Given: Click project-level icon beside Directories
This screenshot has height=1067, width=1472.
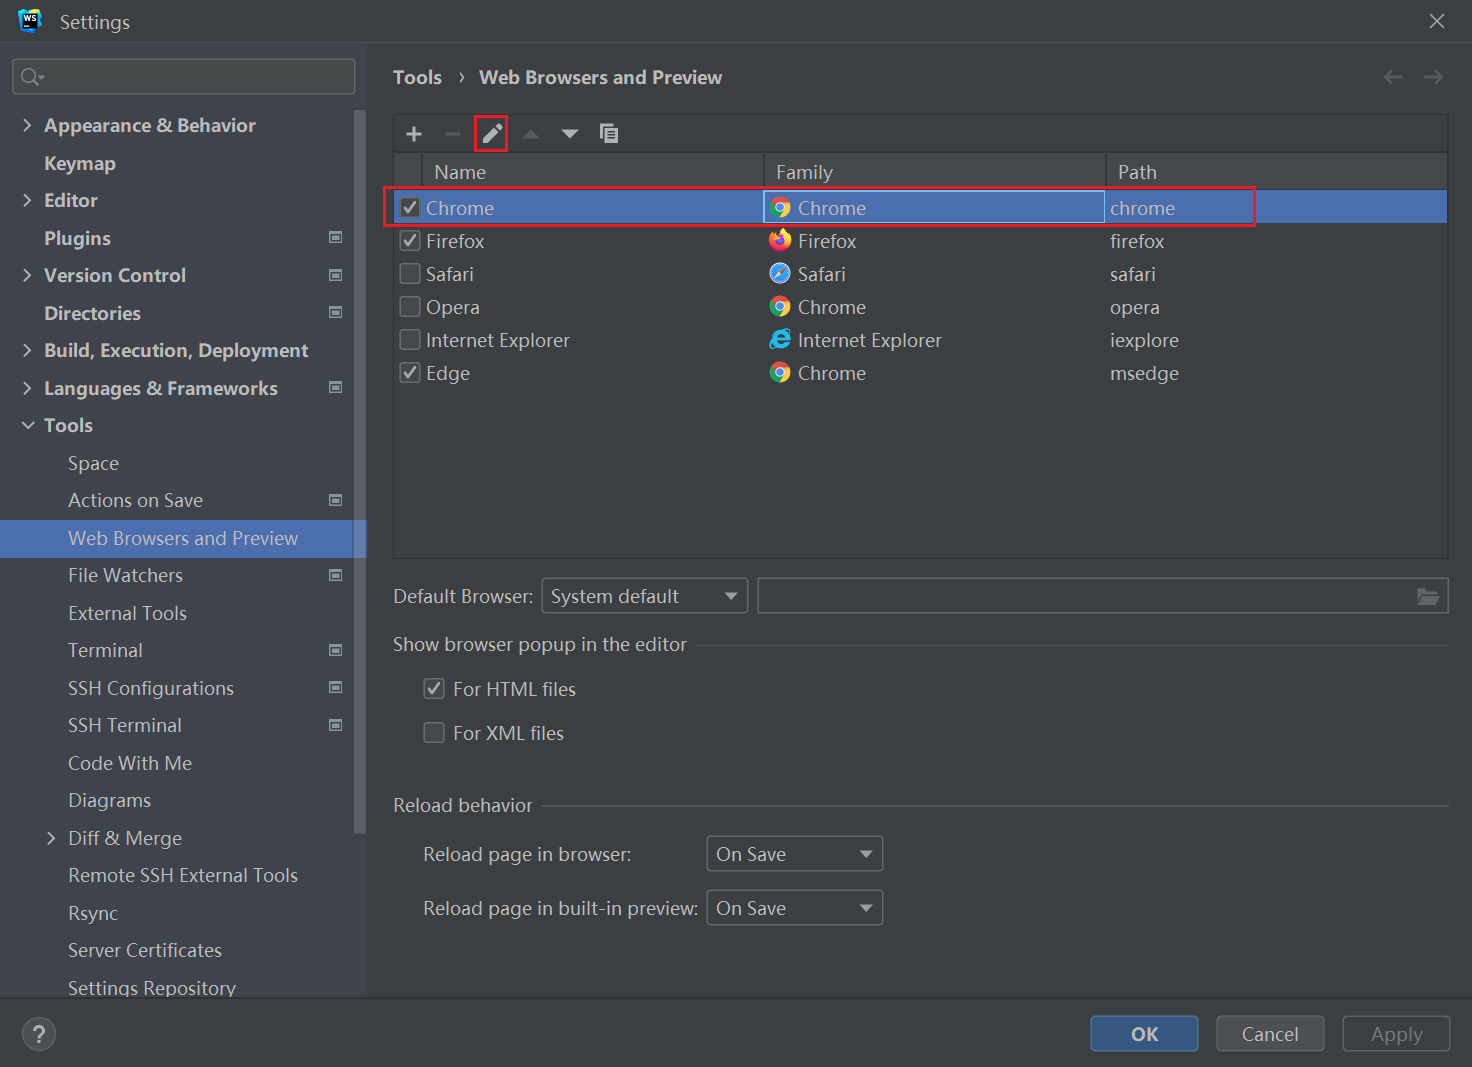Looking at the screenshot, I should [x=336, y=313].
